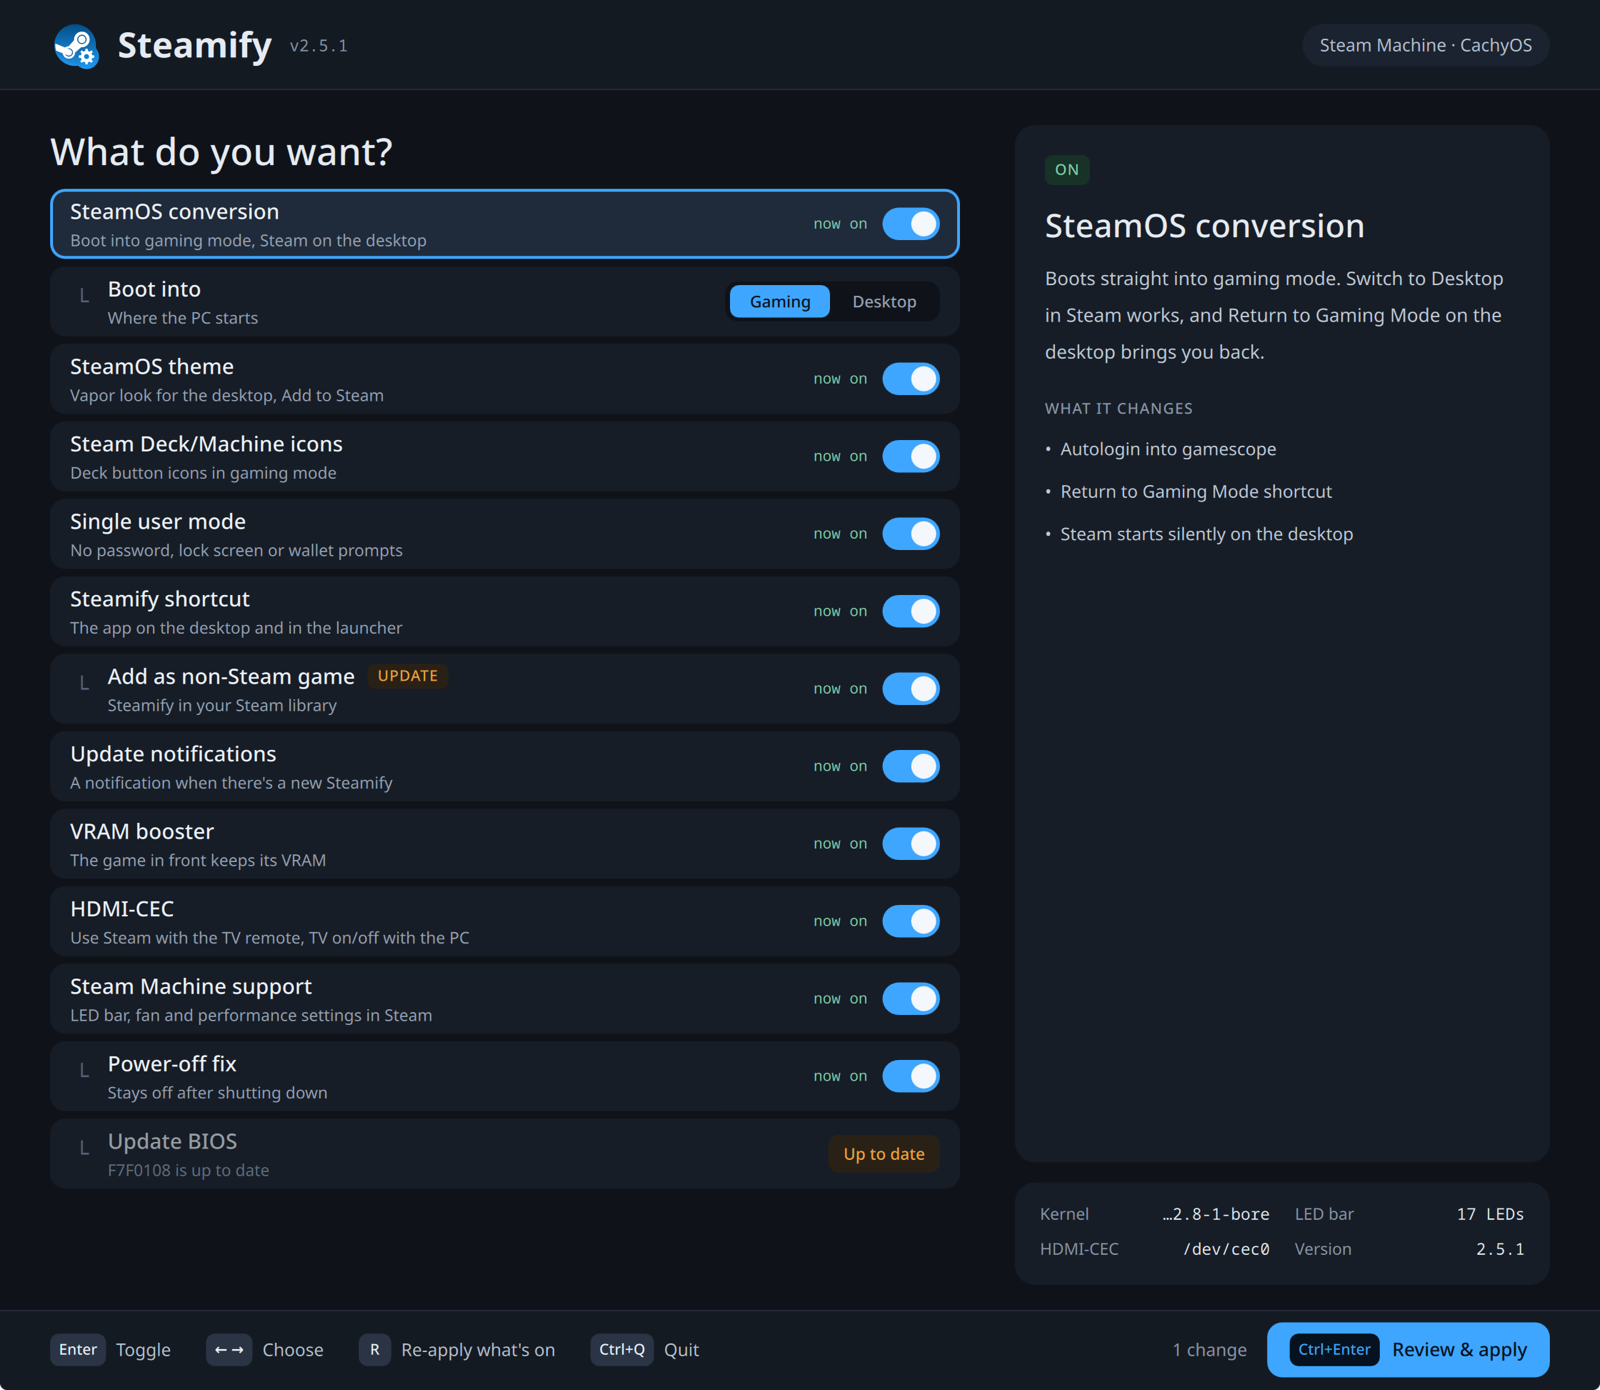Image resolution: width=1600 pixels, height=1390 pixels.
Task: Turn off Update notifications switch
Action: tap(911, 766)
